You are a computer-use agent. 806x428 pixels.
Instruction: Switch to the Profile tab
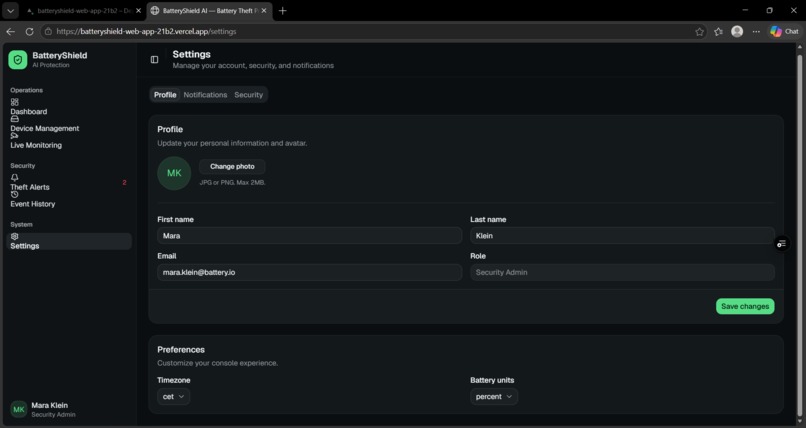coord(165,95)
